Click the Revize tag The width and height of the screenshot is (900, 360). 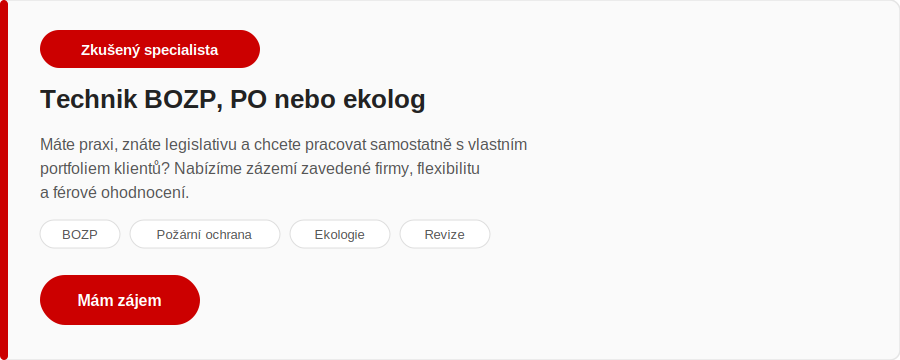point(445,234)
